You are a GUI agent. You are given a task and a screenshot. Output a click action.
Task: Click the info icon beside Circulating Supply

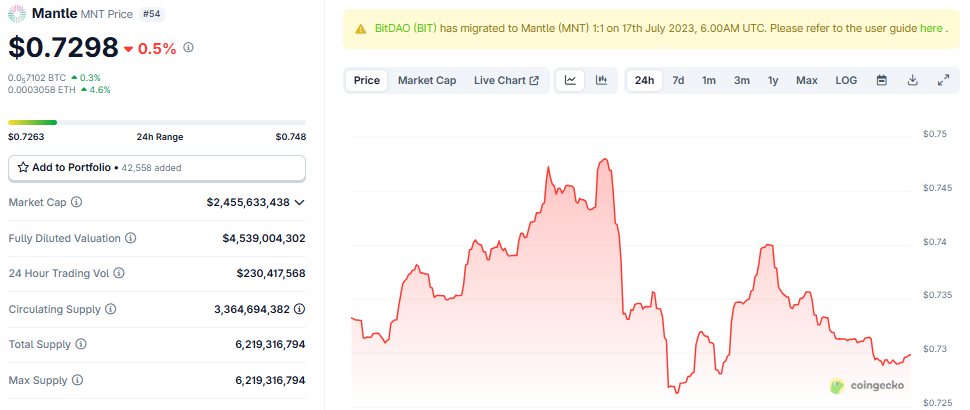[111, 309]
